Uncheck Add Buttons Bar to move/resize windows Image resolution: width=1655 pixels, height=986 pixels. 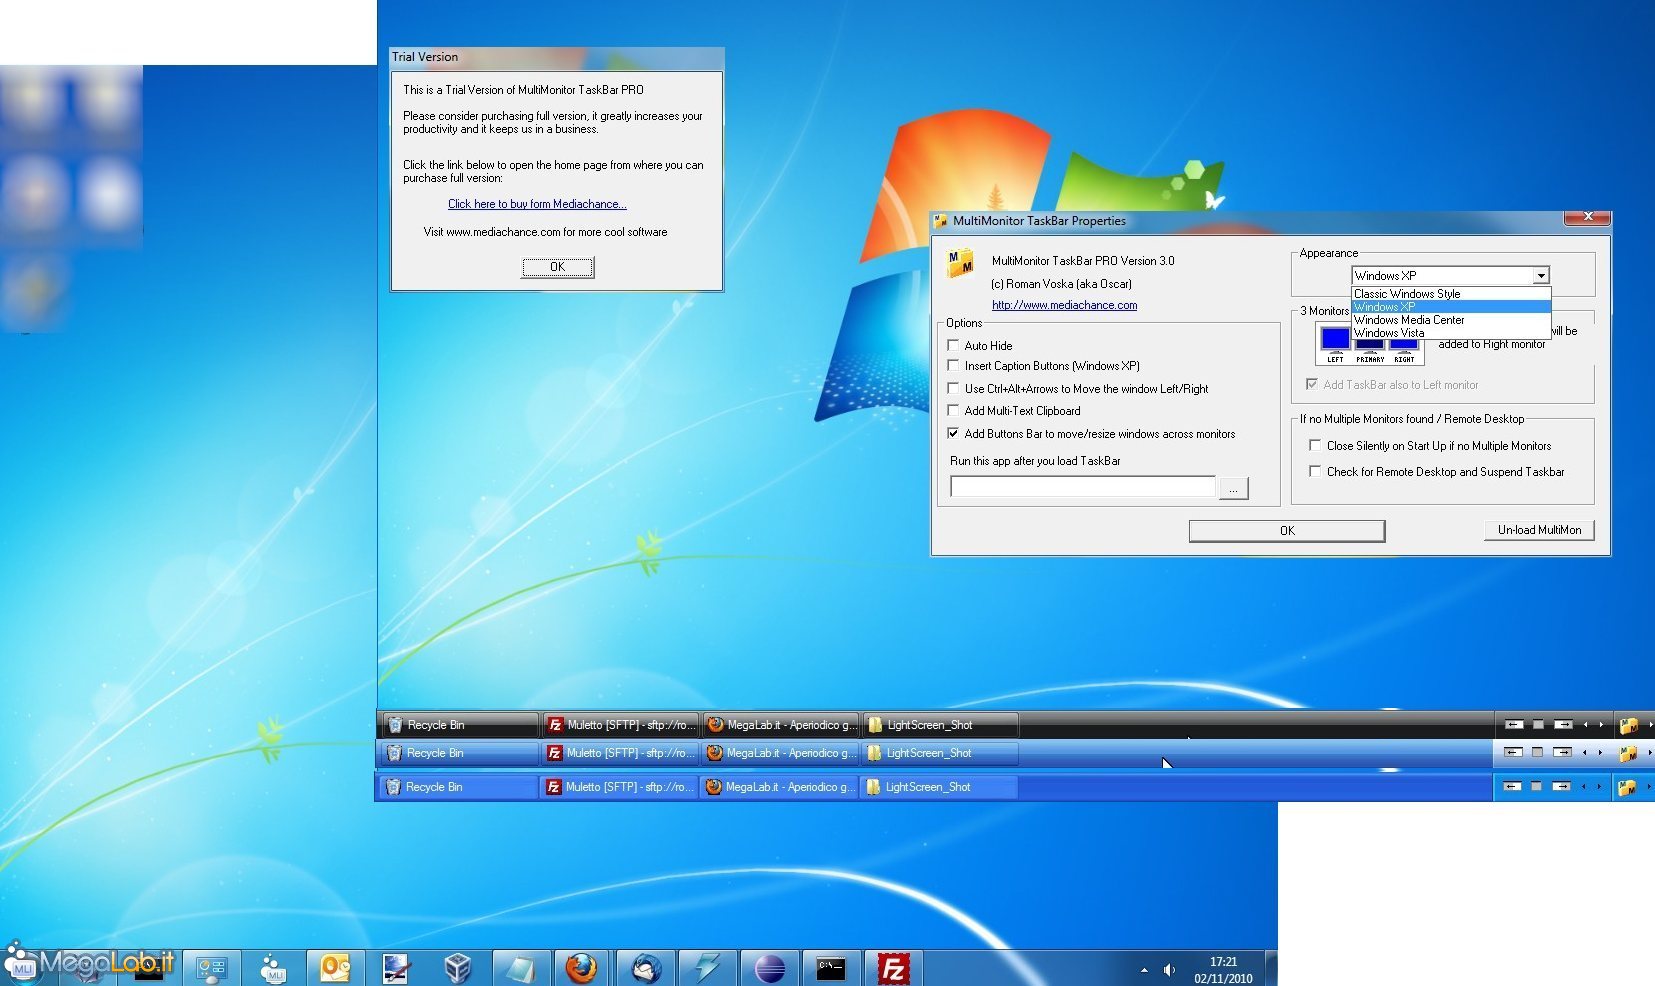coord(953,433)
